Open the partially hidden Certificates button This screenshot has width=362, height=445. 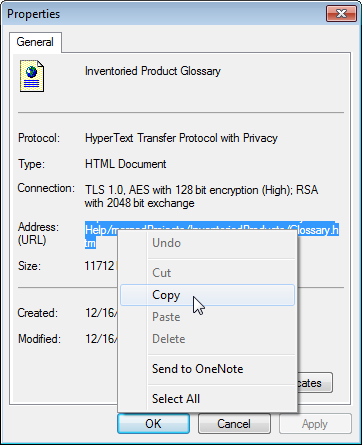pos(315,383)
